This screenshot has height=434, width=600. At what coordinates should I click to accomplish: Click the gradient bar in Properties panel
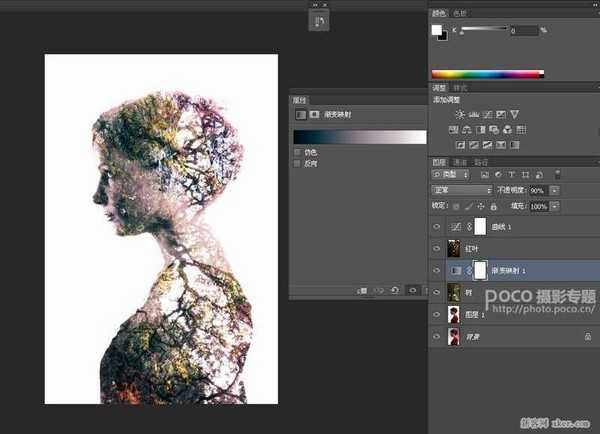[x=359, y=136]
